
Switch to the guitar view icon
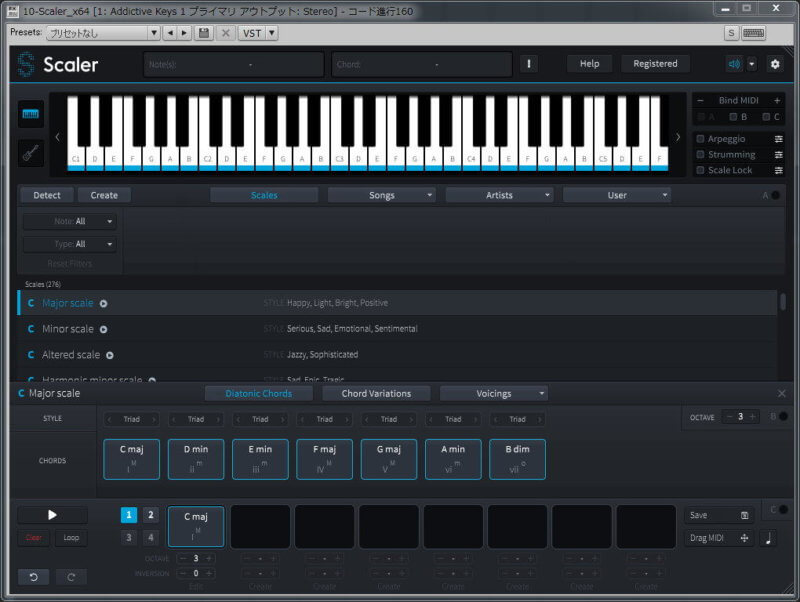[31, 153]
